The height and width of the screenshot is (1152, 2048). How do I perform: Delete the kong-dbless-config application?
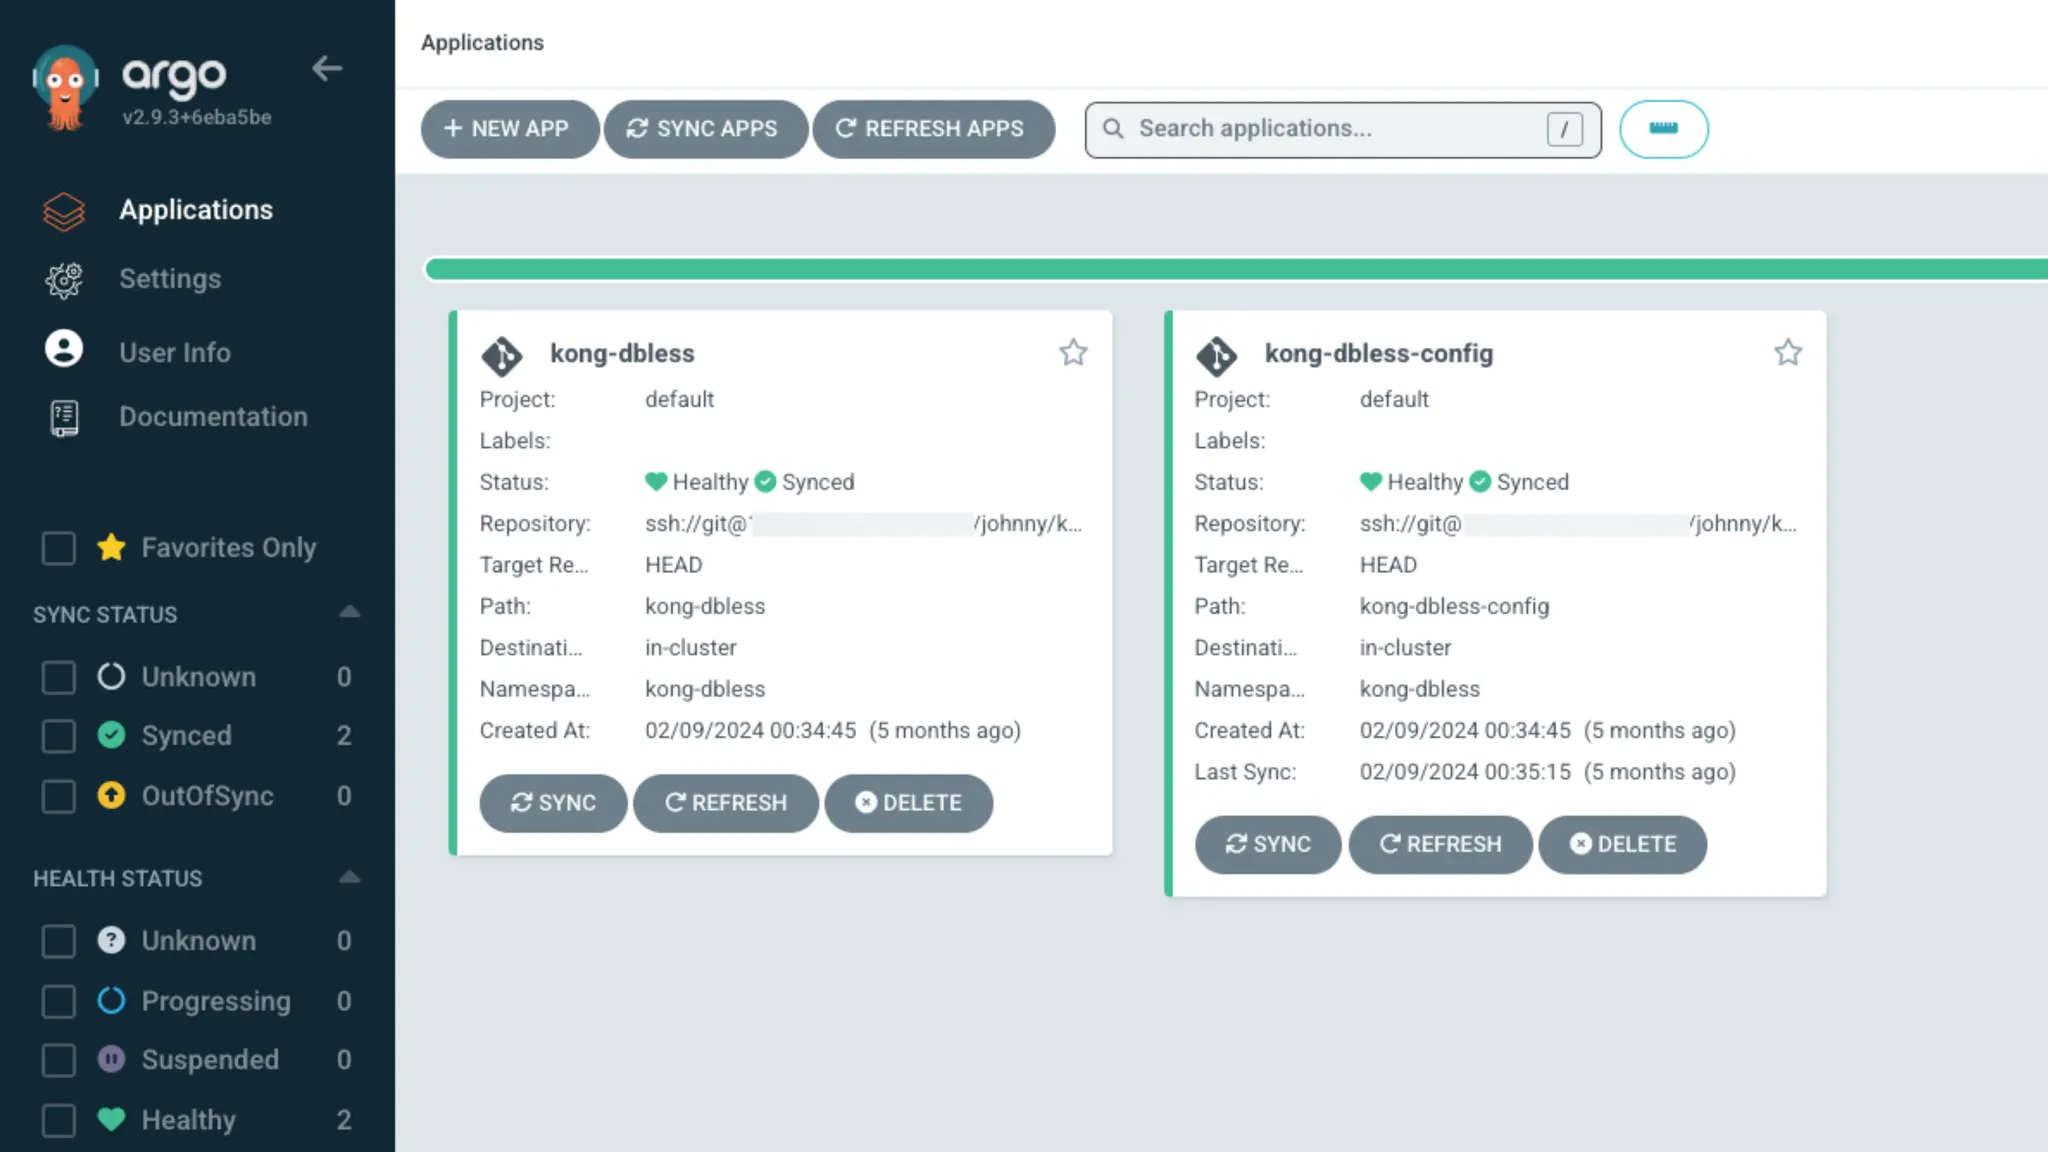pyautogui.click(x=1622, y=844)
